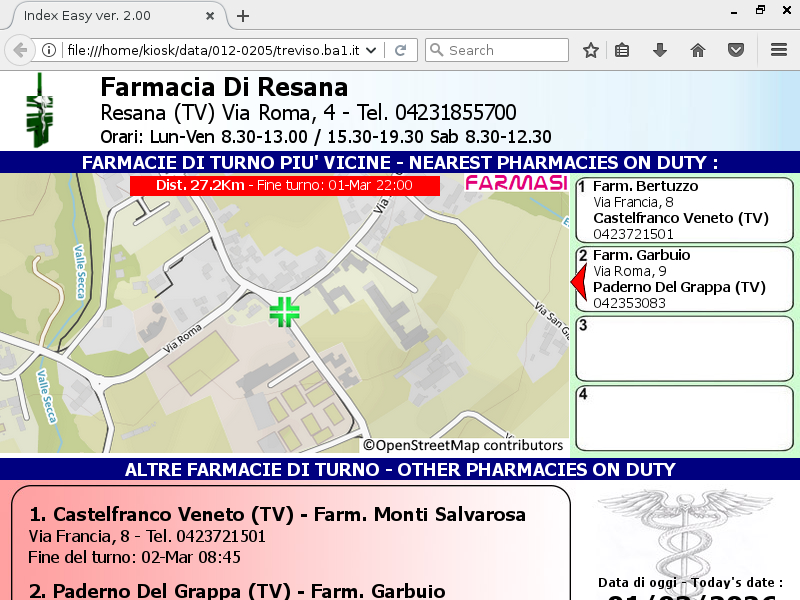Click the green pharmacy cross map marker

tap(284, 311)
